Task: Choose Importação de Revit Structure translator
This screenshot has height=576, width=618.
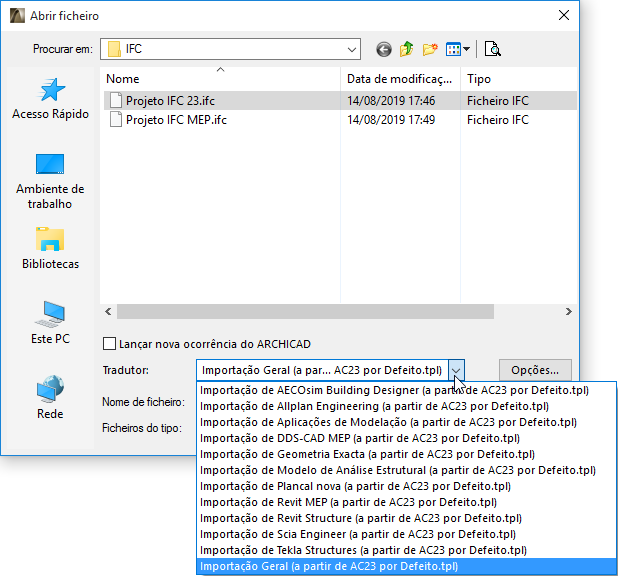Action: point(406,518)
